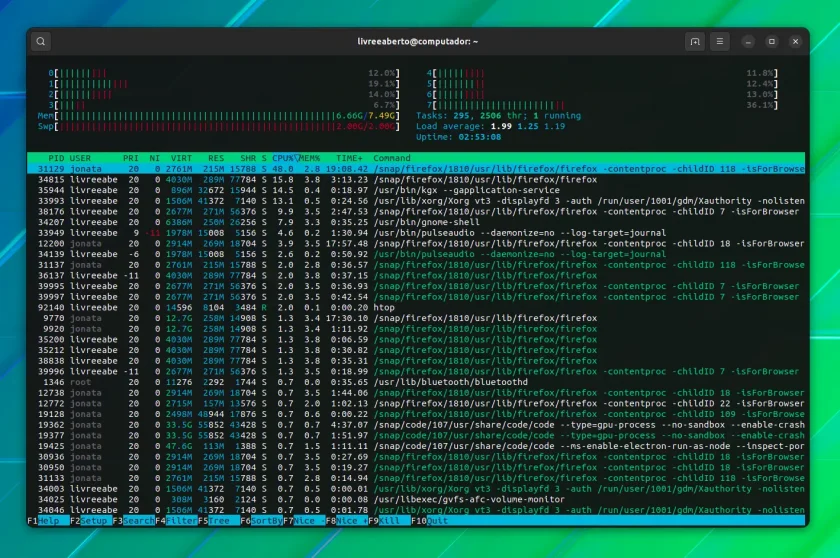Click F2 Setup in htop footer

91,521
